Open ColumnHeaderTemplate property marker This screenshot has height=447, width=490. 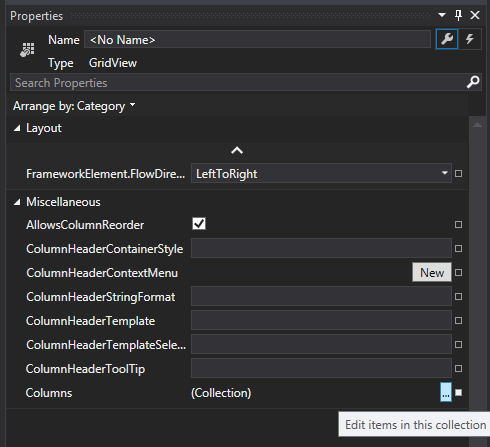(458, 320)
